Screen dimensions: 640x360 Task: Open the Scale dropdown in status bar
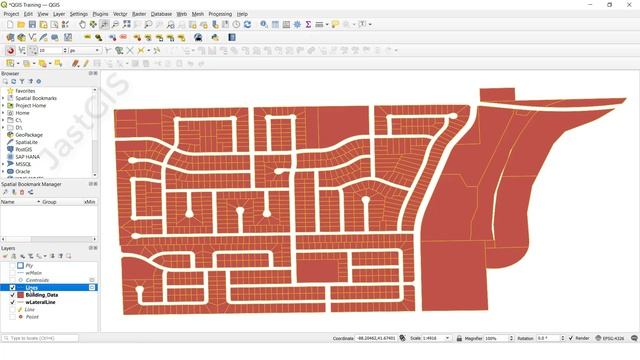[447, 338]
